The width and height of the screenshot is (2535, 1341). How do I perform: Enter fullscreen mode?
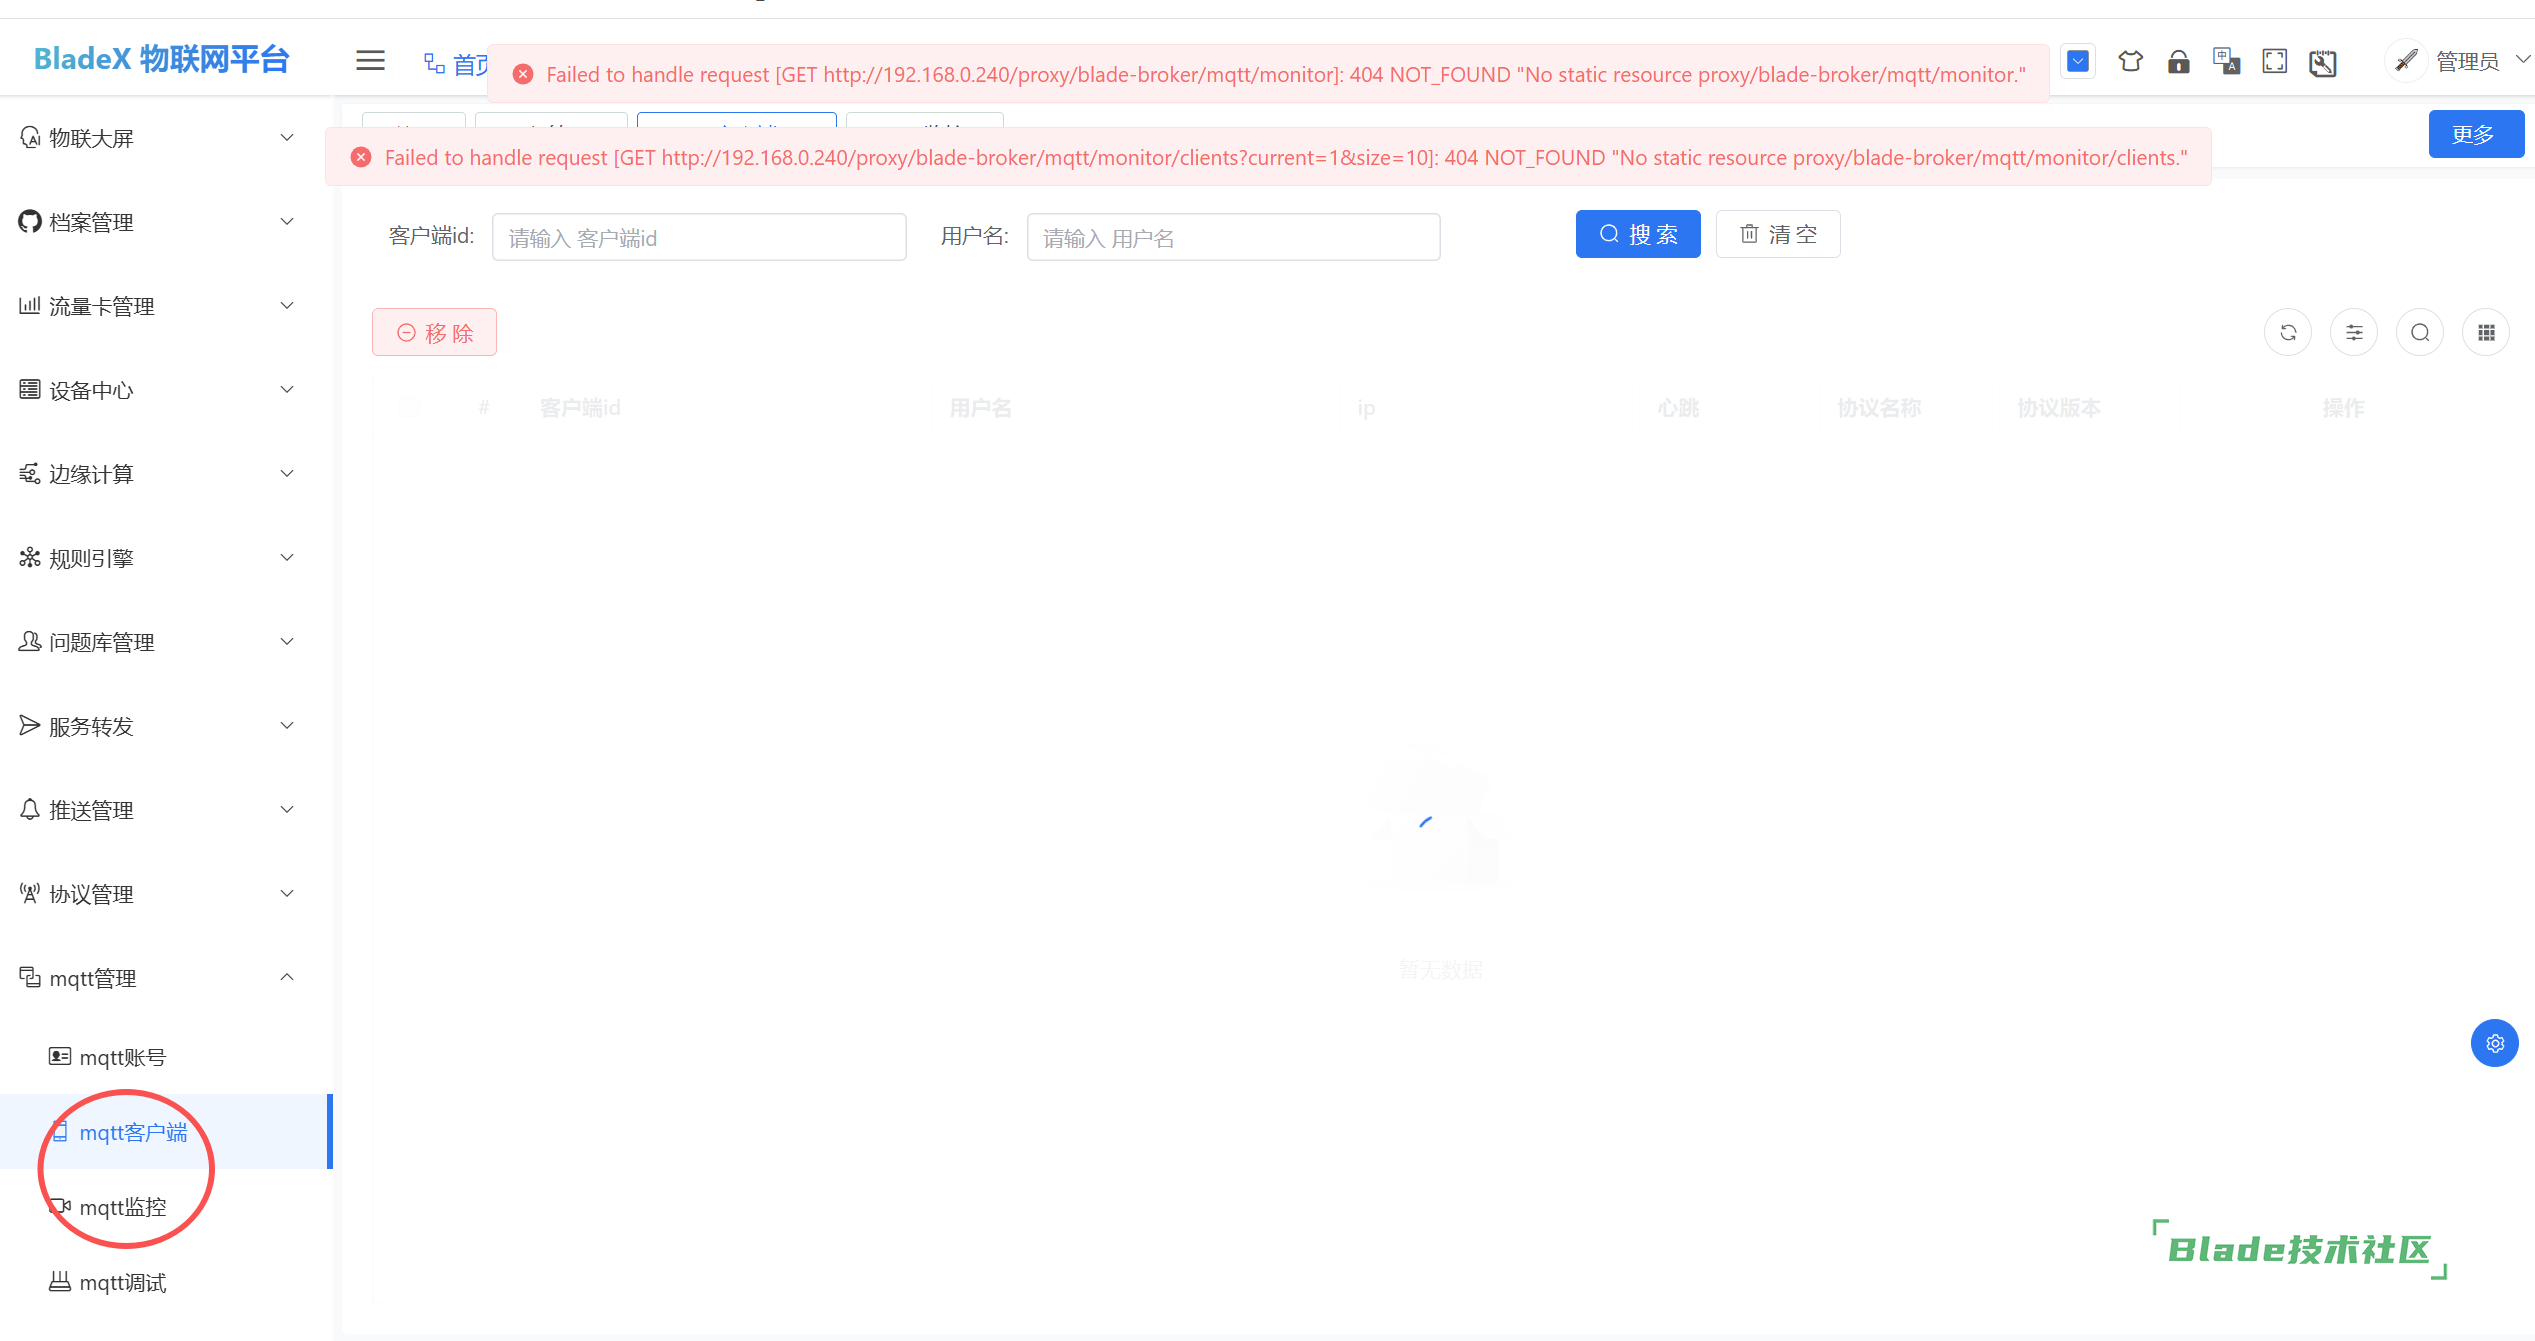[2274, 61]
